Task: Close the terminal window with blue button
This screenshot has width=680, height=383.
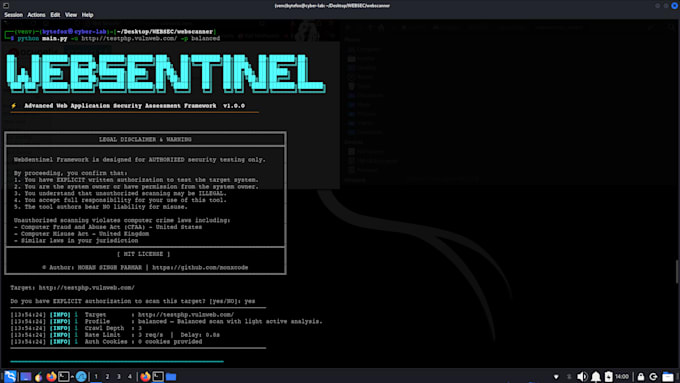Action: pyautogui.click(x=674, y=6)
